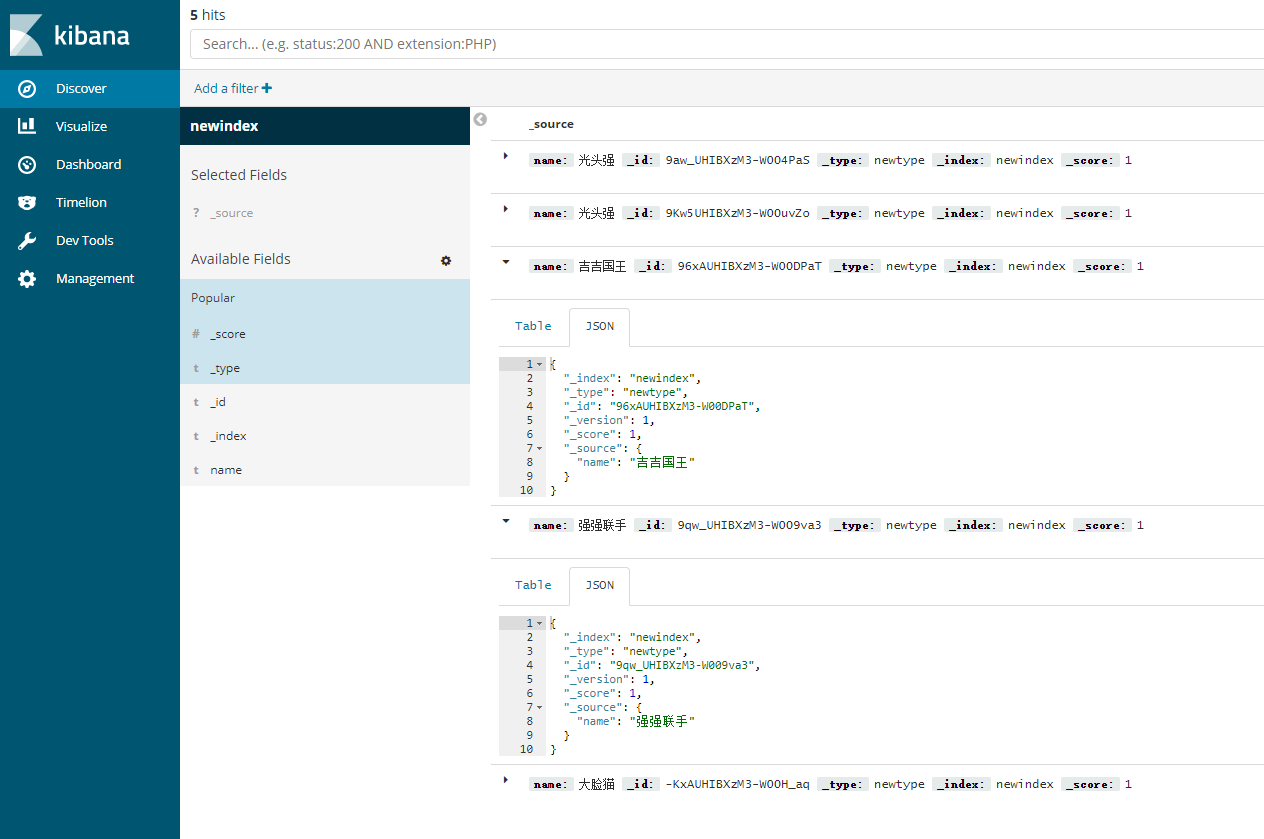Click the Available Fields heading
The width and height of the screenshot is (1264, 839).
point(241,259)
